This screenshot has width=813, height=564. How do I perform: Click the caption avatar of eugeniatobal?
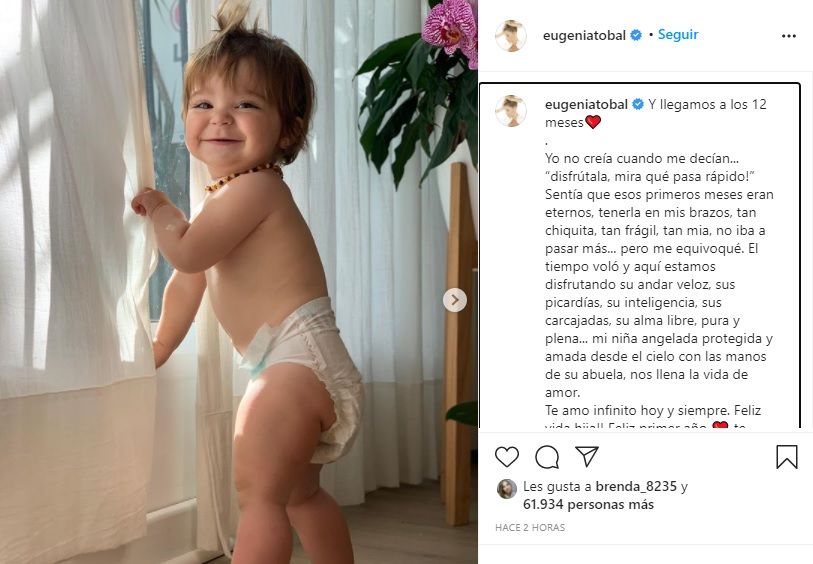coord(511,111)
